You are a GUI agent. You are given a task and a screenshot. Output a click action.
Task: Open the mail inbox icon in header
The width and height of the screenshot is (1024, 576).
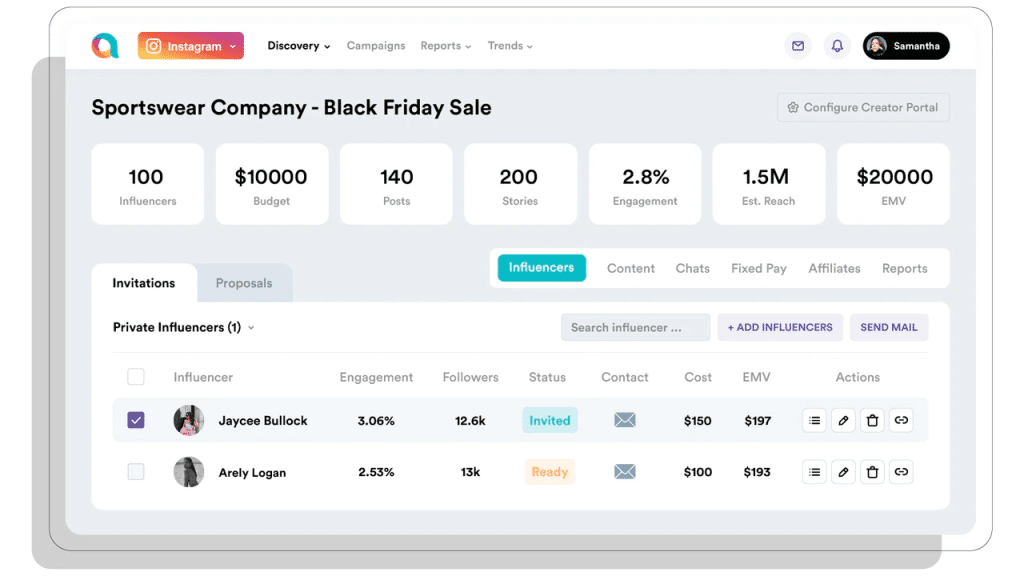pos(798,46)
